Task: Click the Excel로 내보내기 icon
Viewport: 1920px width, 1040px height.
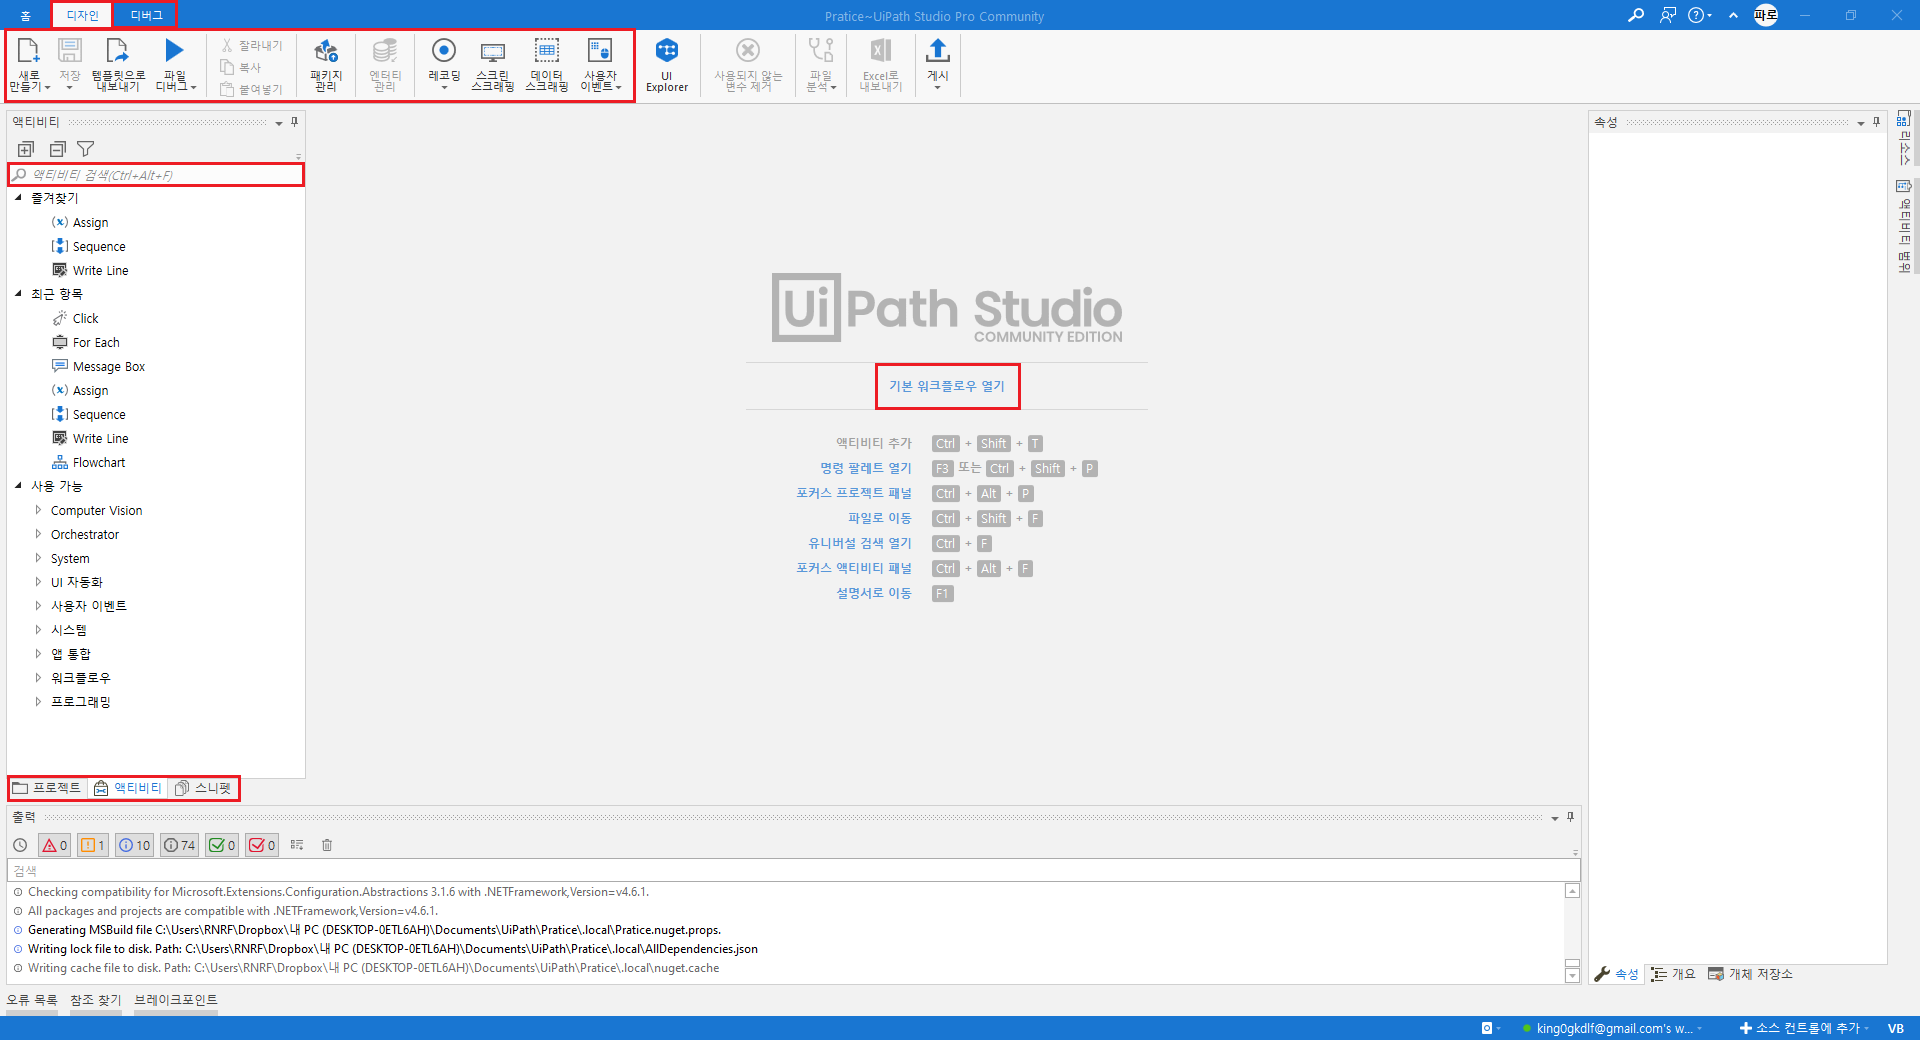Action: [x=881, y=50]
